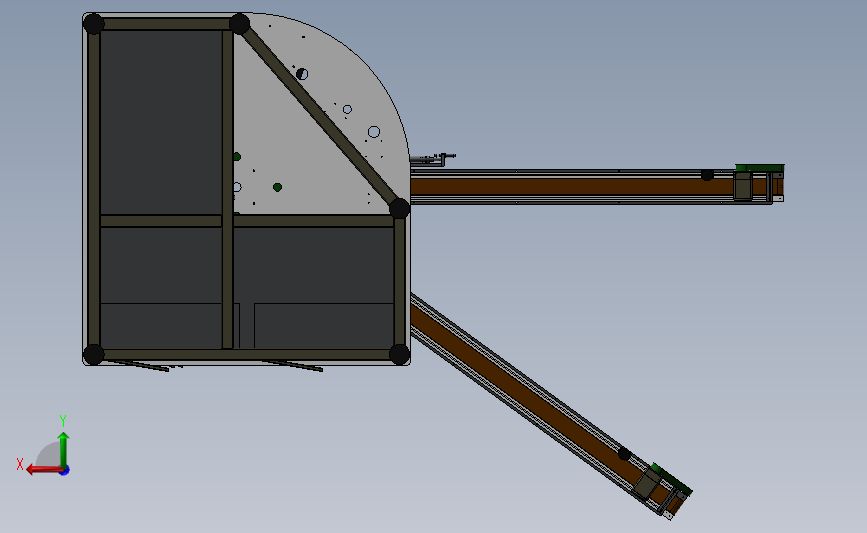The height and width of the screenshot is (533, 867).
Task: Select the largest circular hole in grey plate
Action: pos(374,132)
